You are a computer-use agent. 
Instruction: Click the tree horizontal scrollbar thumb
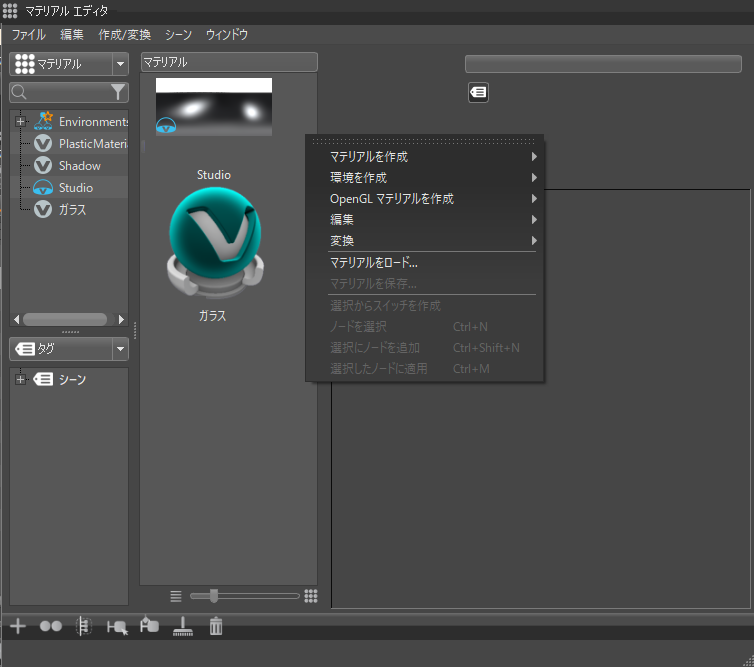(x=65, y=319)
